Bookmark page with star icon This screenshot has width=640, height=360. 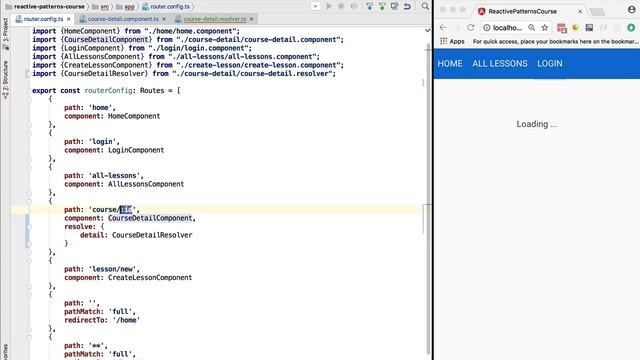click(544, 28)
